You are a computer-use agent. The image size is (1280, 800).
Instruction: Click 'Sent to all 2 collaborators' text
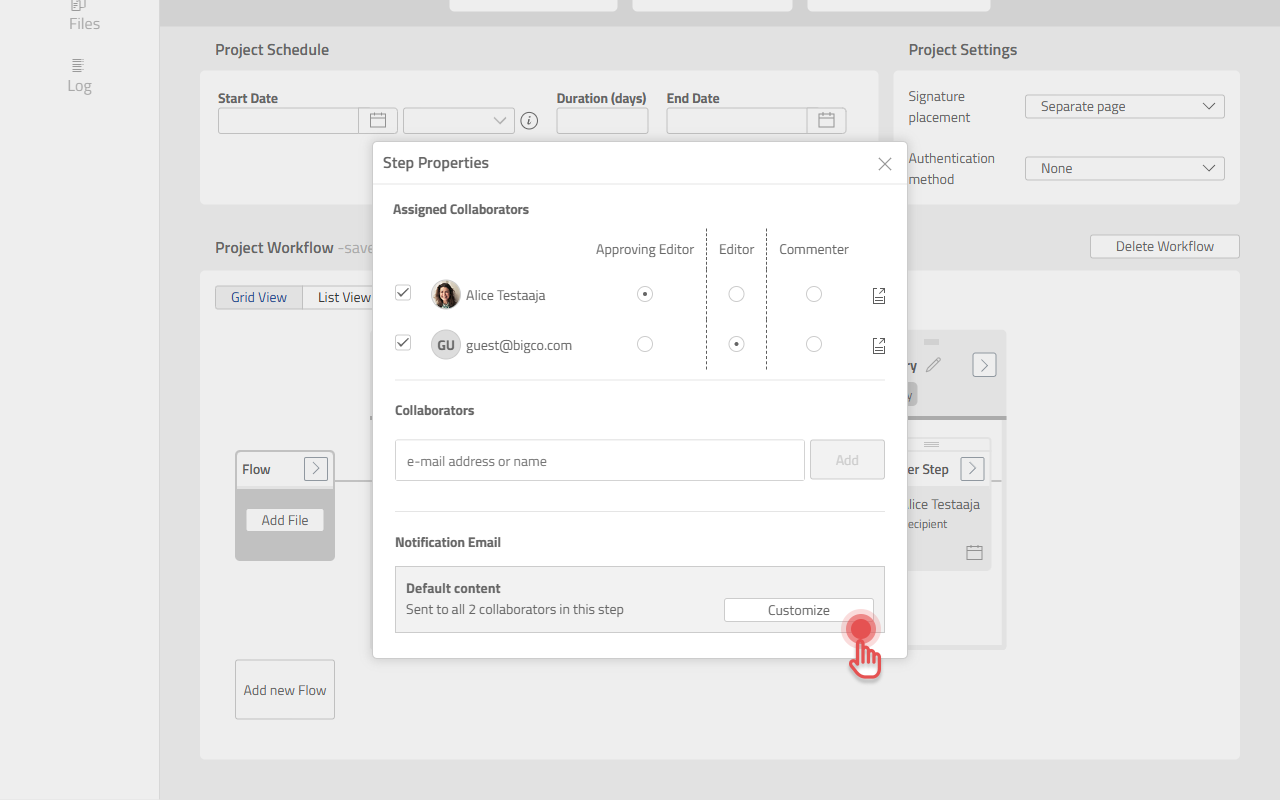click(x=515, y=609)
